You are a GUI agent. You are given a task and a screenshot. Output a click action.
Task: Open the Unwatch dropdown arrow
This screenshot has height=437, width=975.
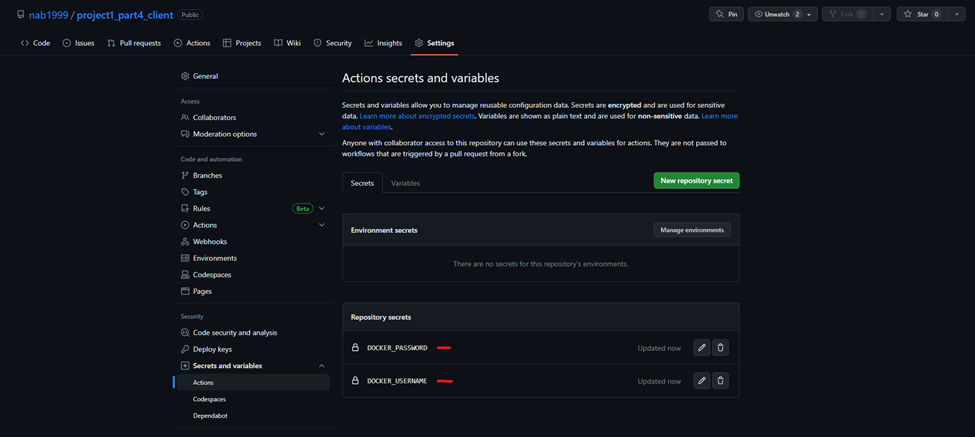tap(809, 14)
